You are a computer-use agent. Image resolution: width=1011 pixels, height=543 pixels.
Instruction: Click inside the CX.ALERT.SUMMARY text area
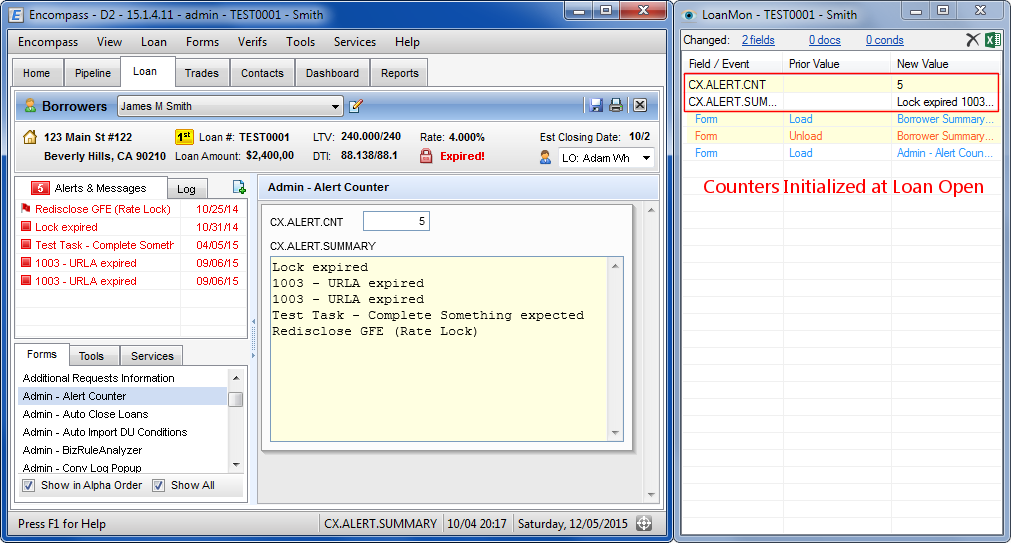[x=439, y=349]
